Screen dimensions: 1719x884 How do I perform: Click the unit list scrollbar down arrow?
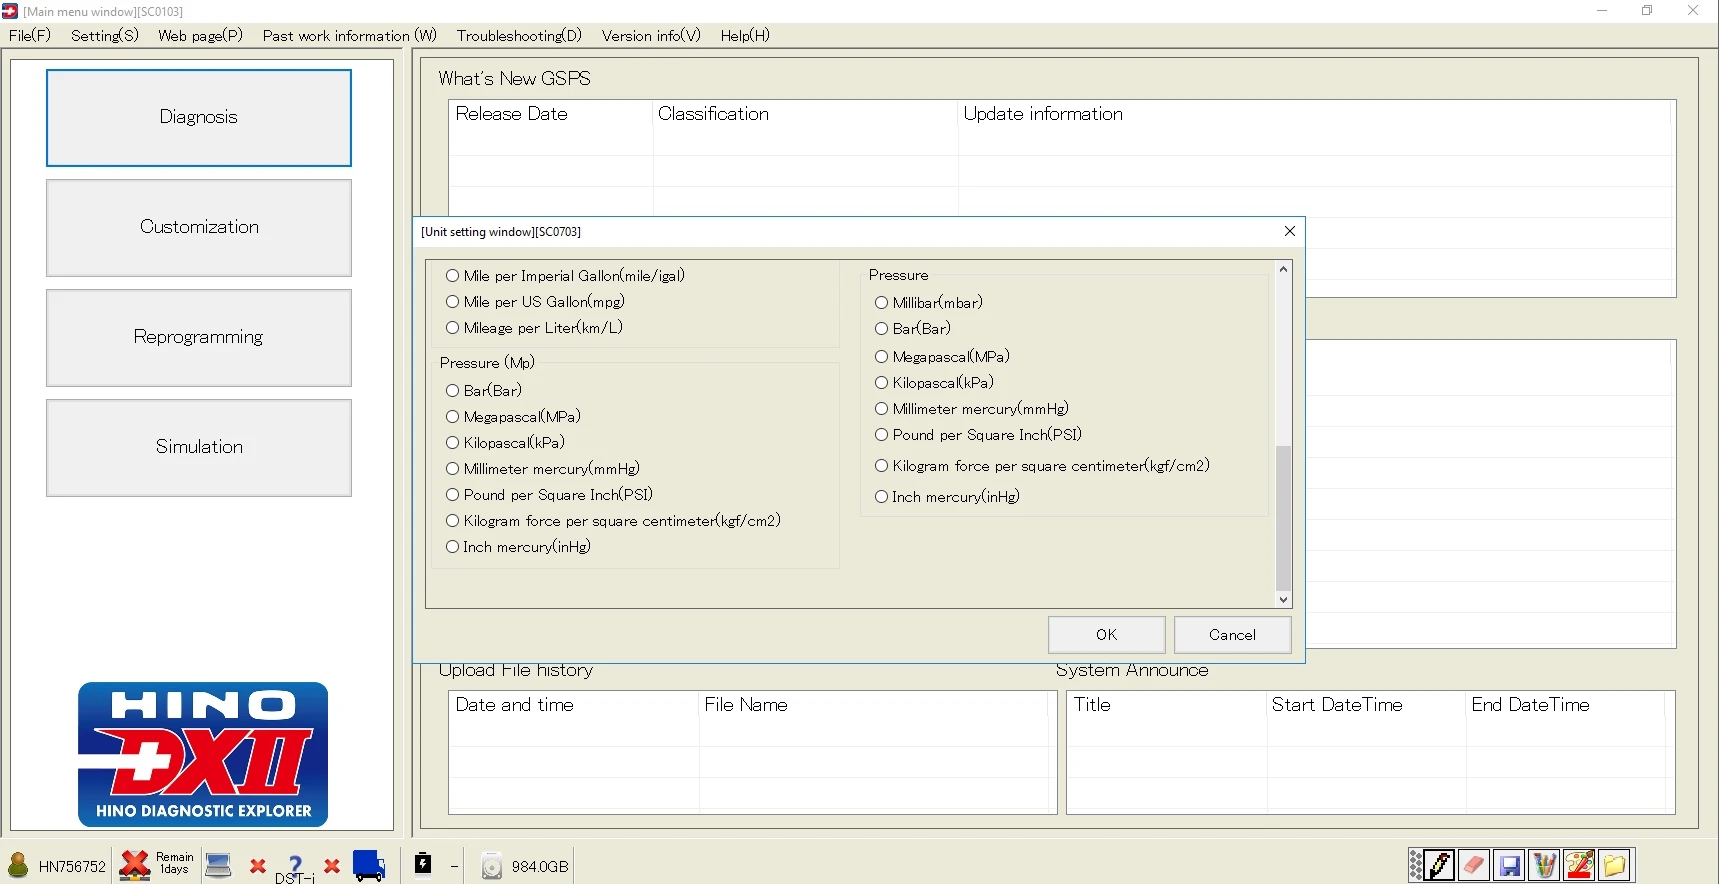(1284, 600)
